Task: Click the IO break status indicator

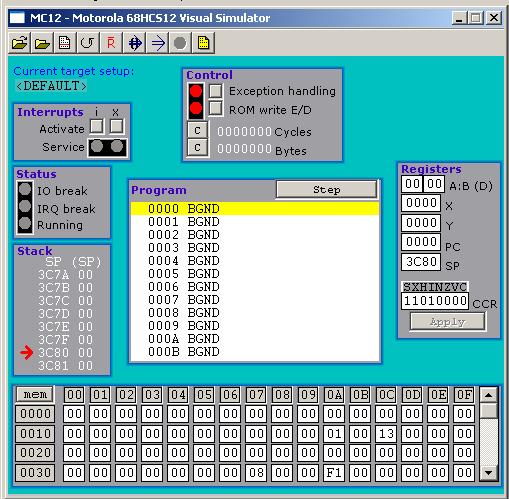Action: click(25, 189)
